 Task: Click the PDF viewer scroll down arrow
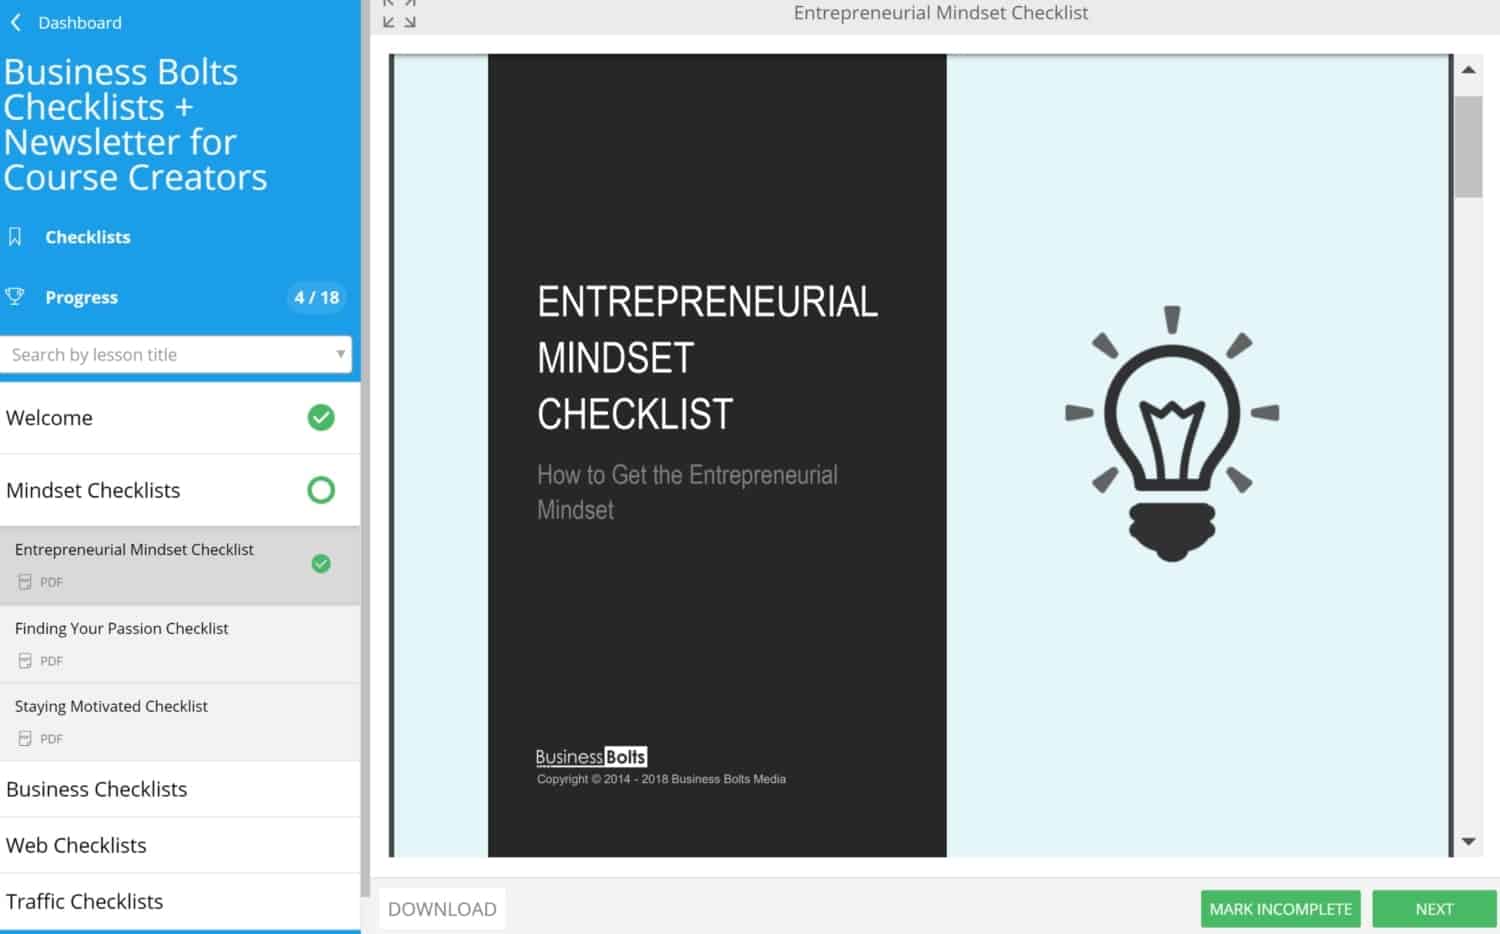click(x=1468, y=842)
